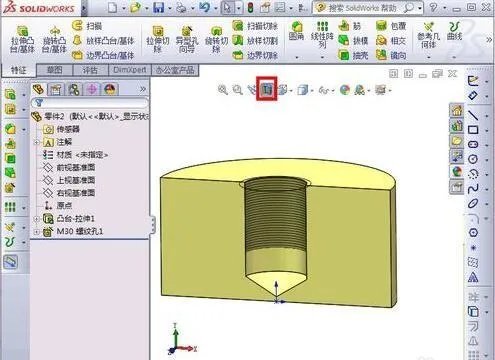Select the 镜向 mirror tool
Viewport: 495px width, 360px height.
coord(391,55)
